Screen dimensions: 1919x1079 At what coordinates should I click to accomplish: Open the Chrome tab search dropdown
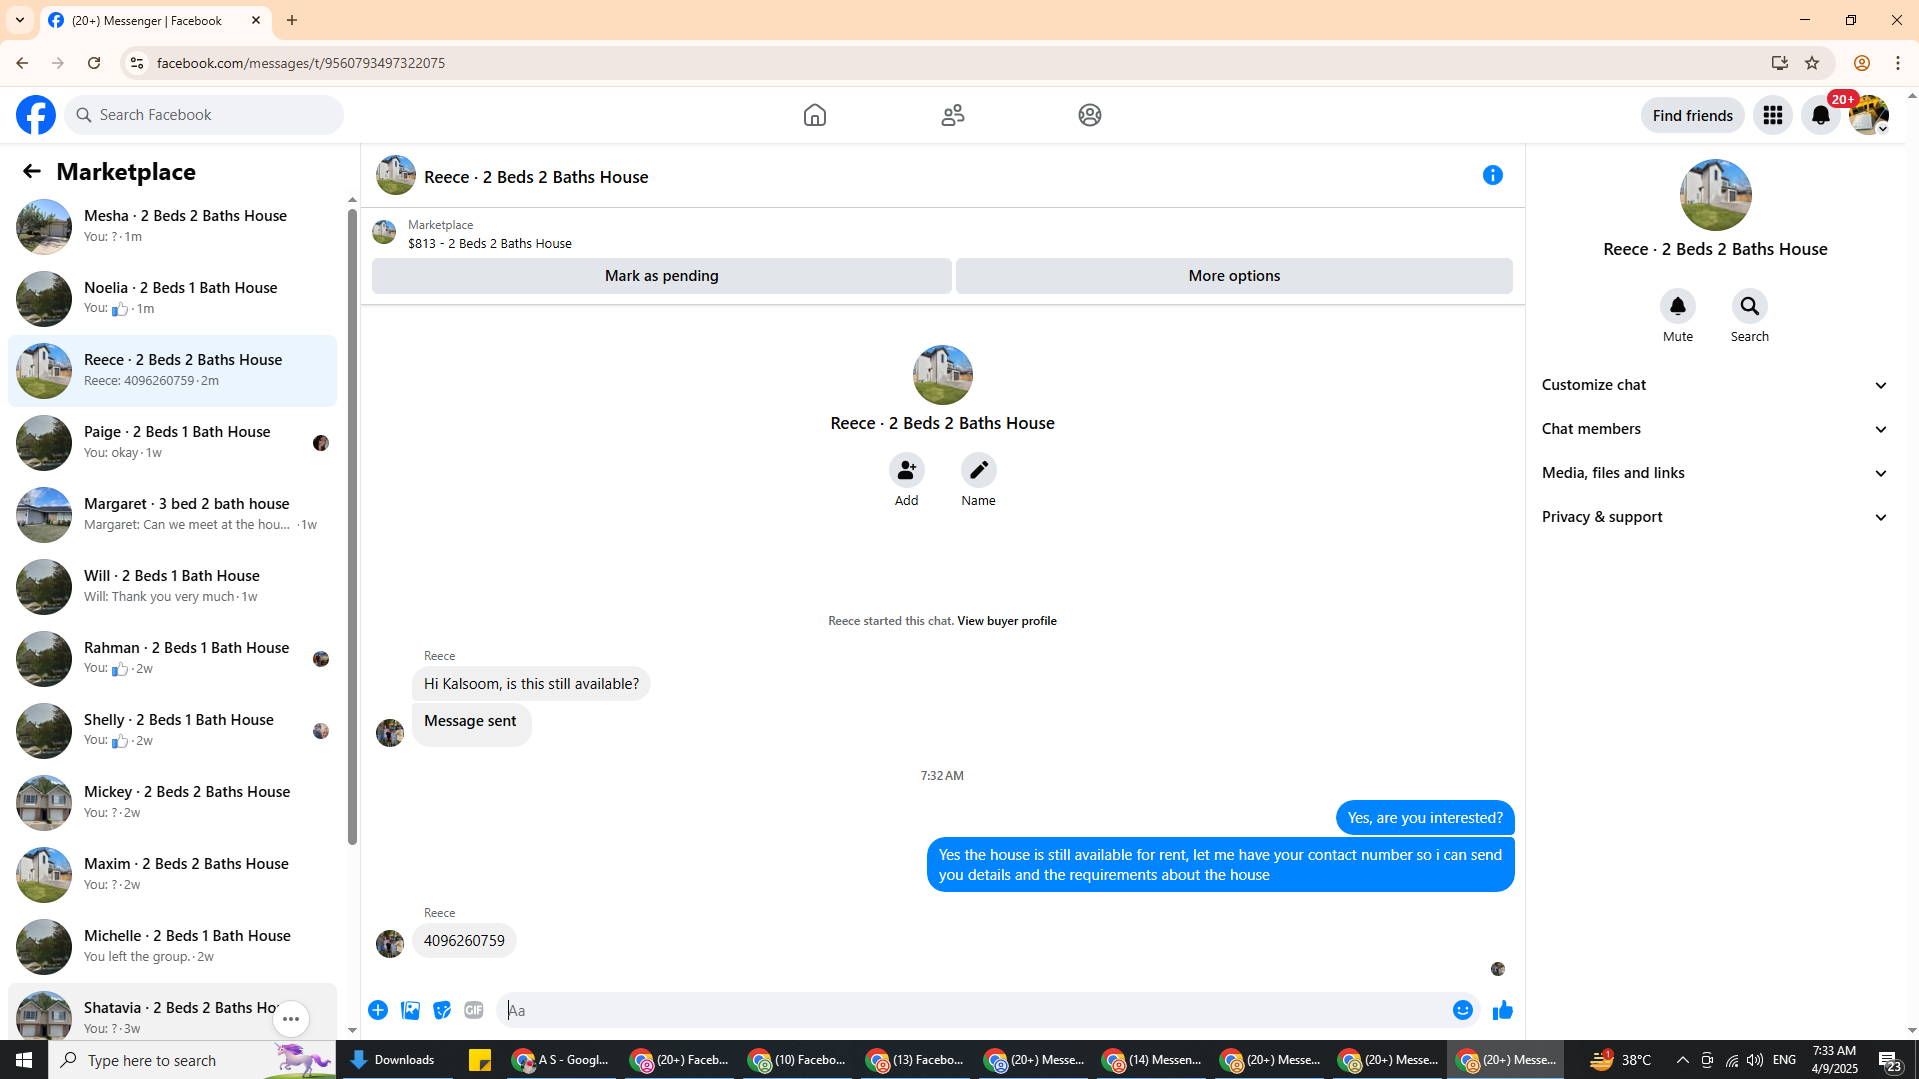(x=20, y=20)
